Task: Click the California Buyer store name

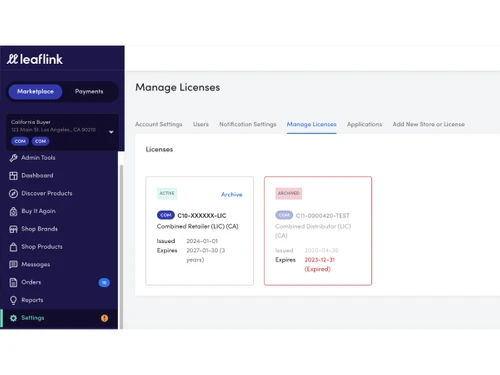Action: [x=31, y=122]
